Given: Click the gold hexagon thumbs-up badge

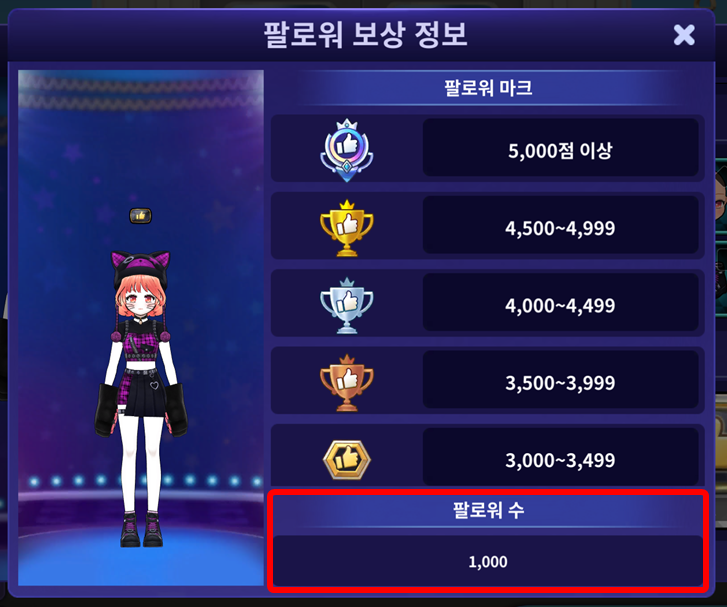Looking at the screenshot, I should tap(347, 460).
